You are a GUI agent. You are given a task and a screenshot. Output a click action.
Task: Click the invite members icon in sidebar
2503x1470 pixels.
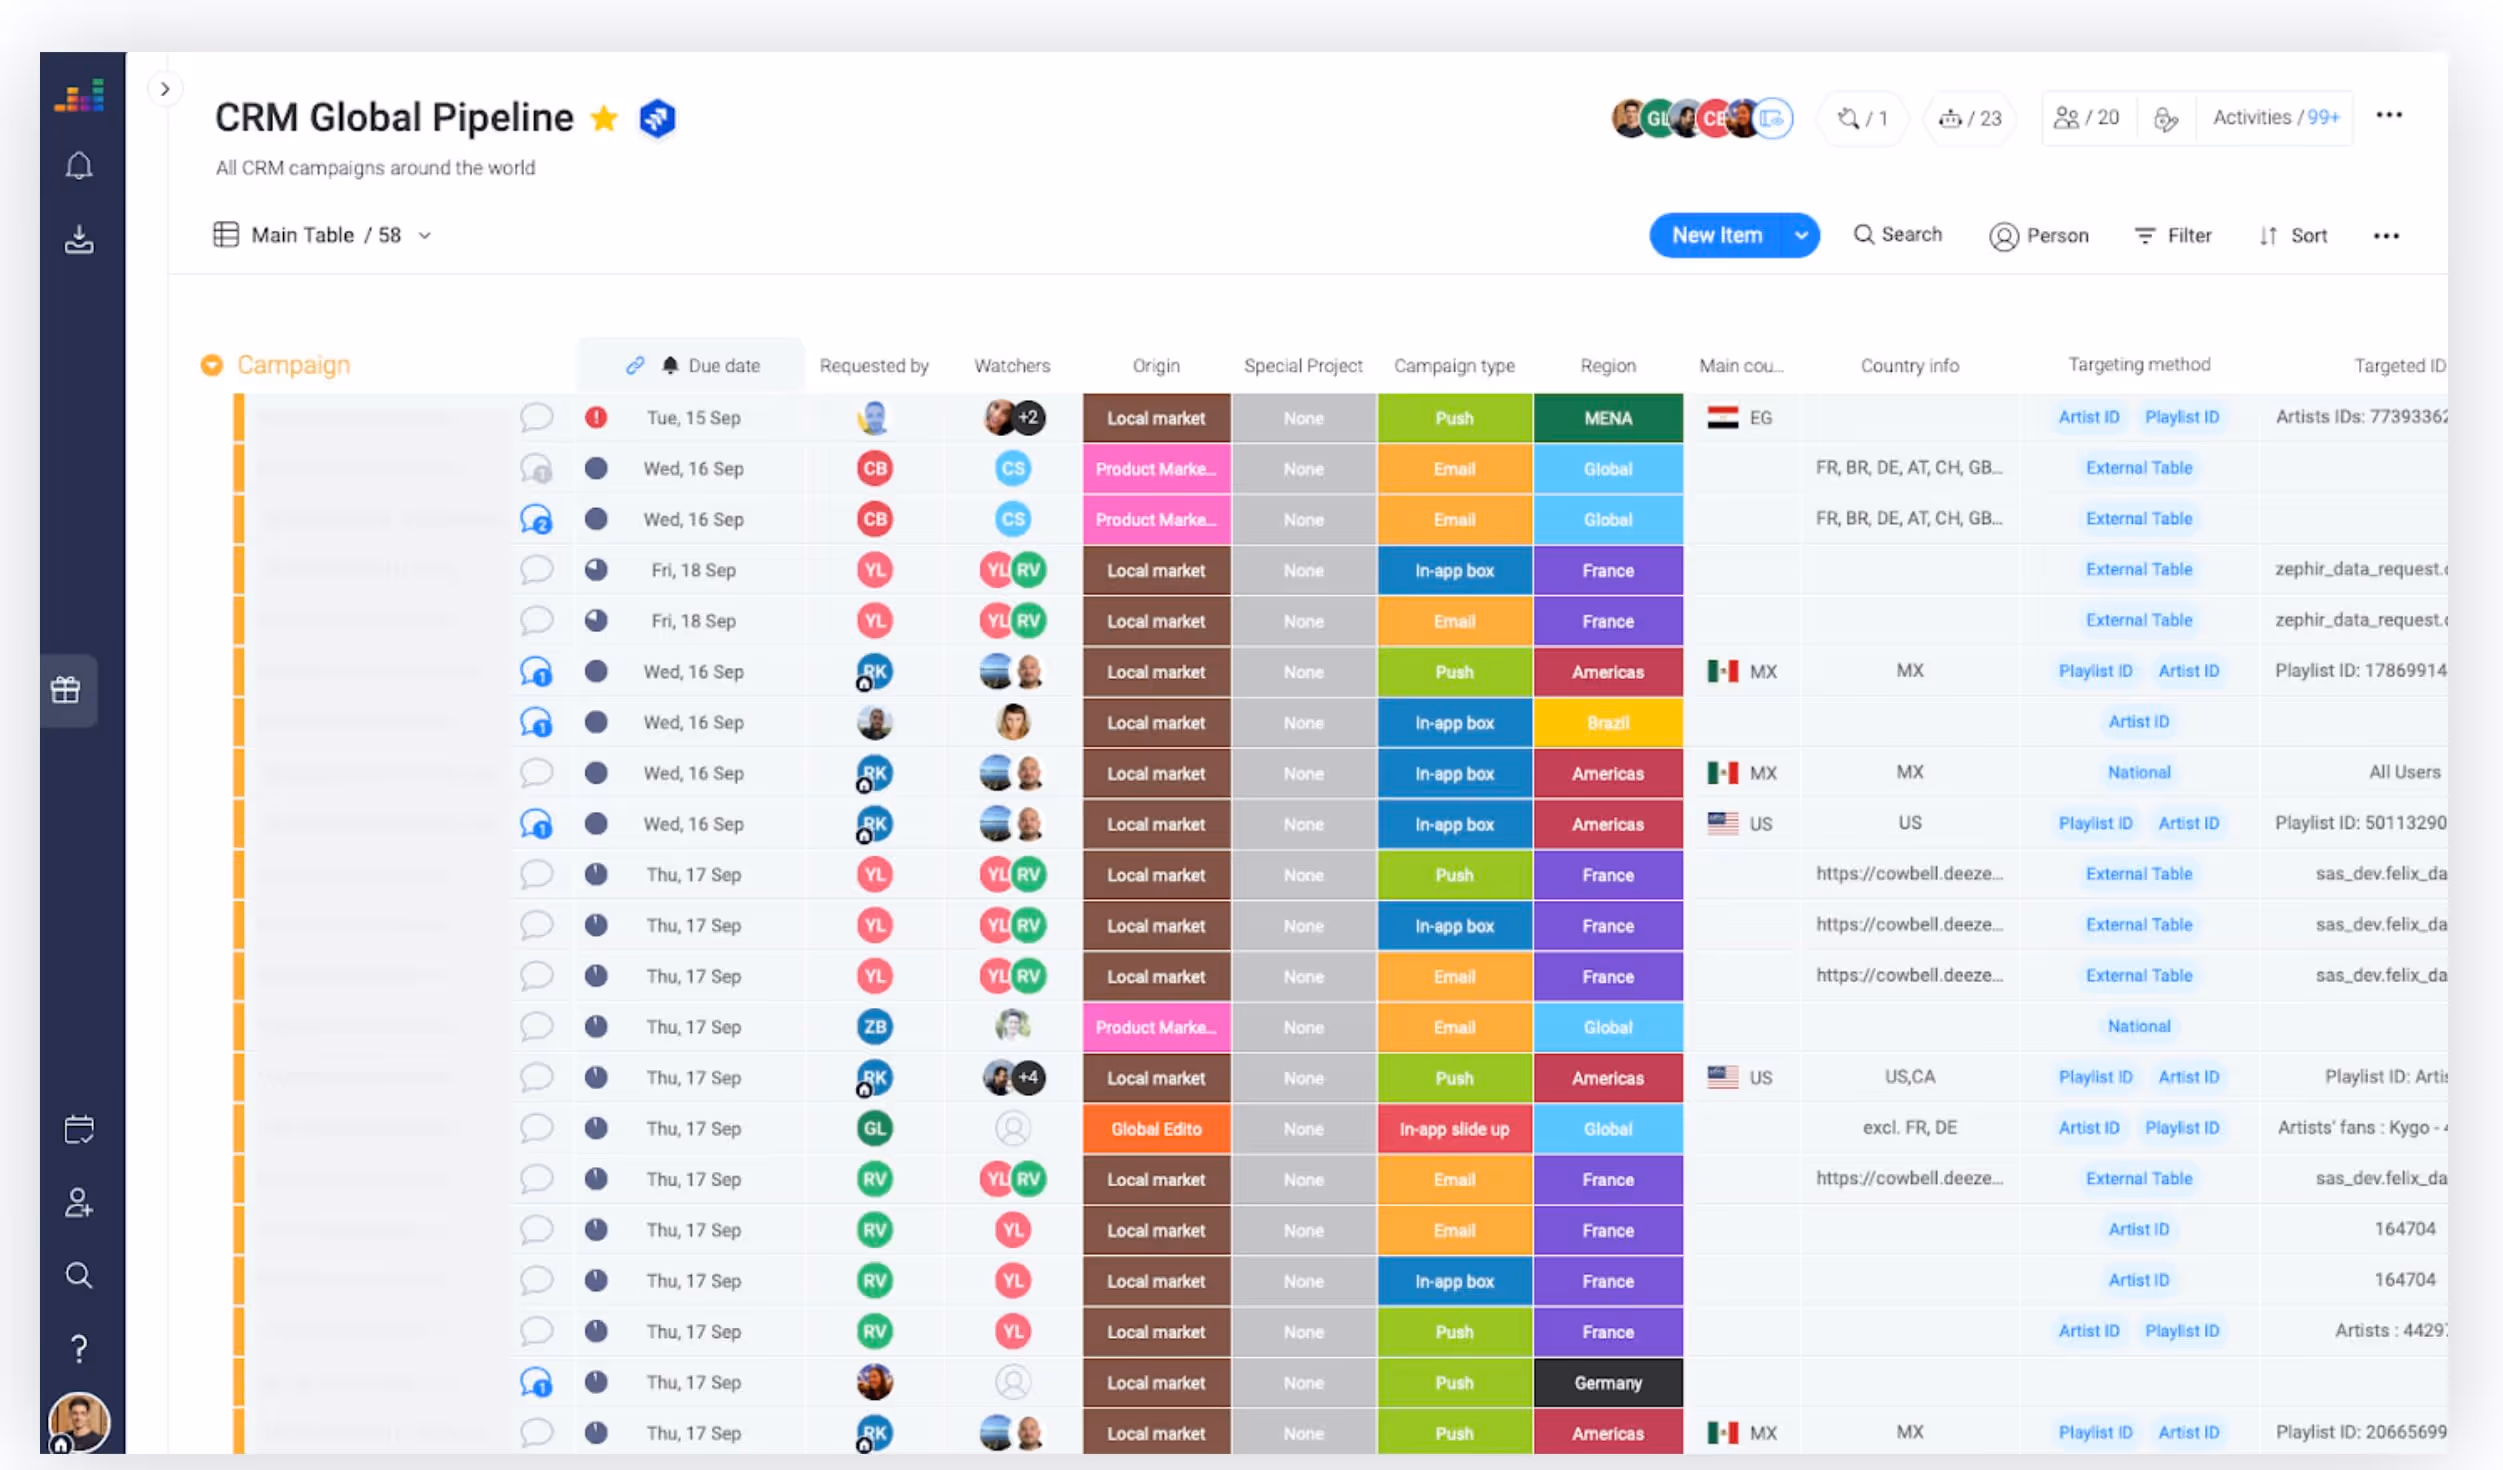tap(79, 1202)
